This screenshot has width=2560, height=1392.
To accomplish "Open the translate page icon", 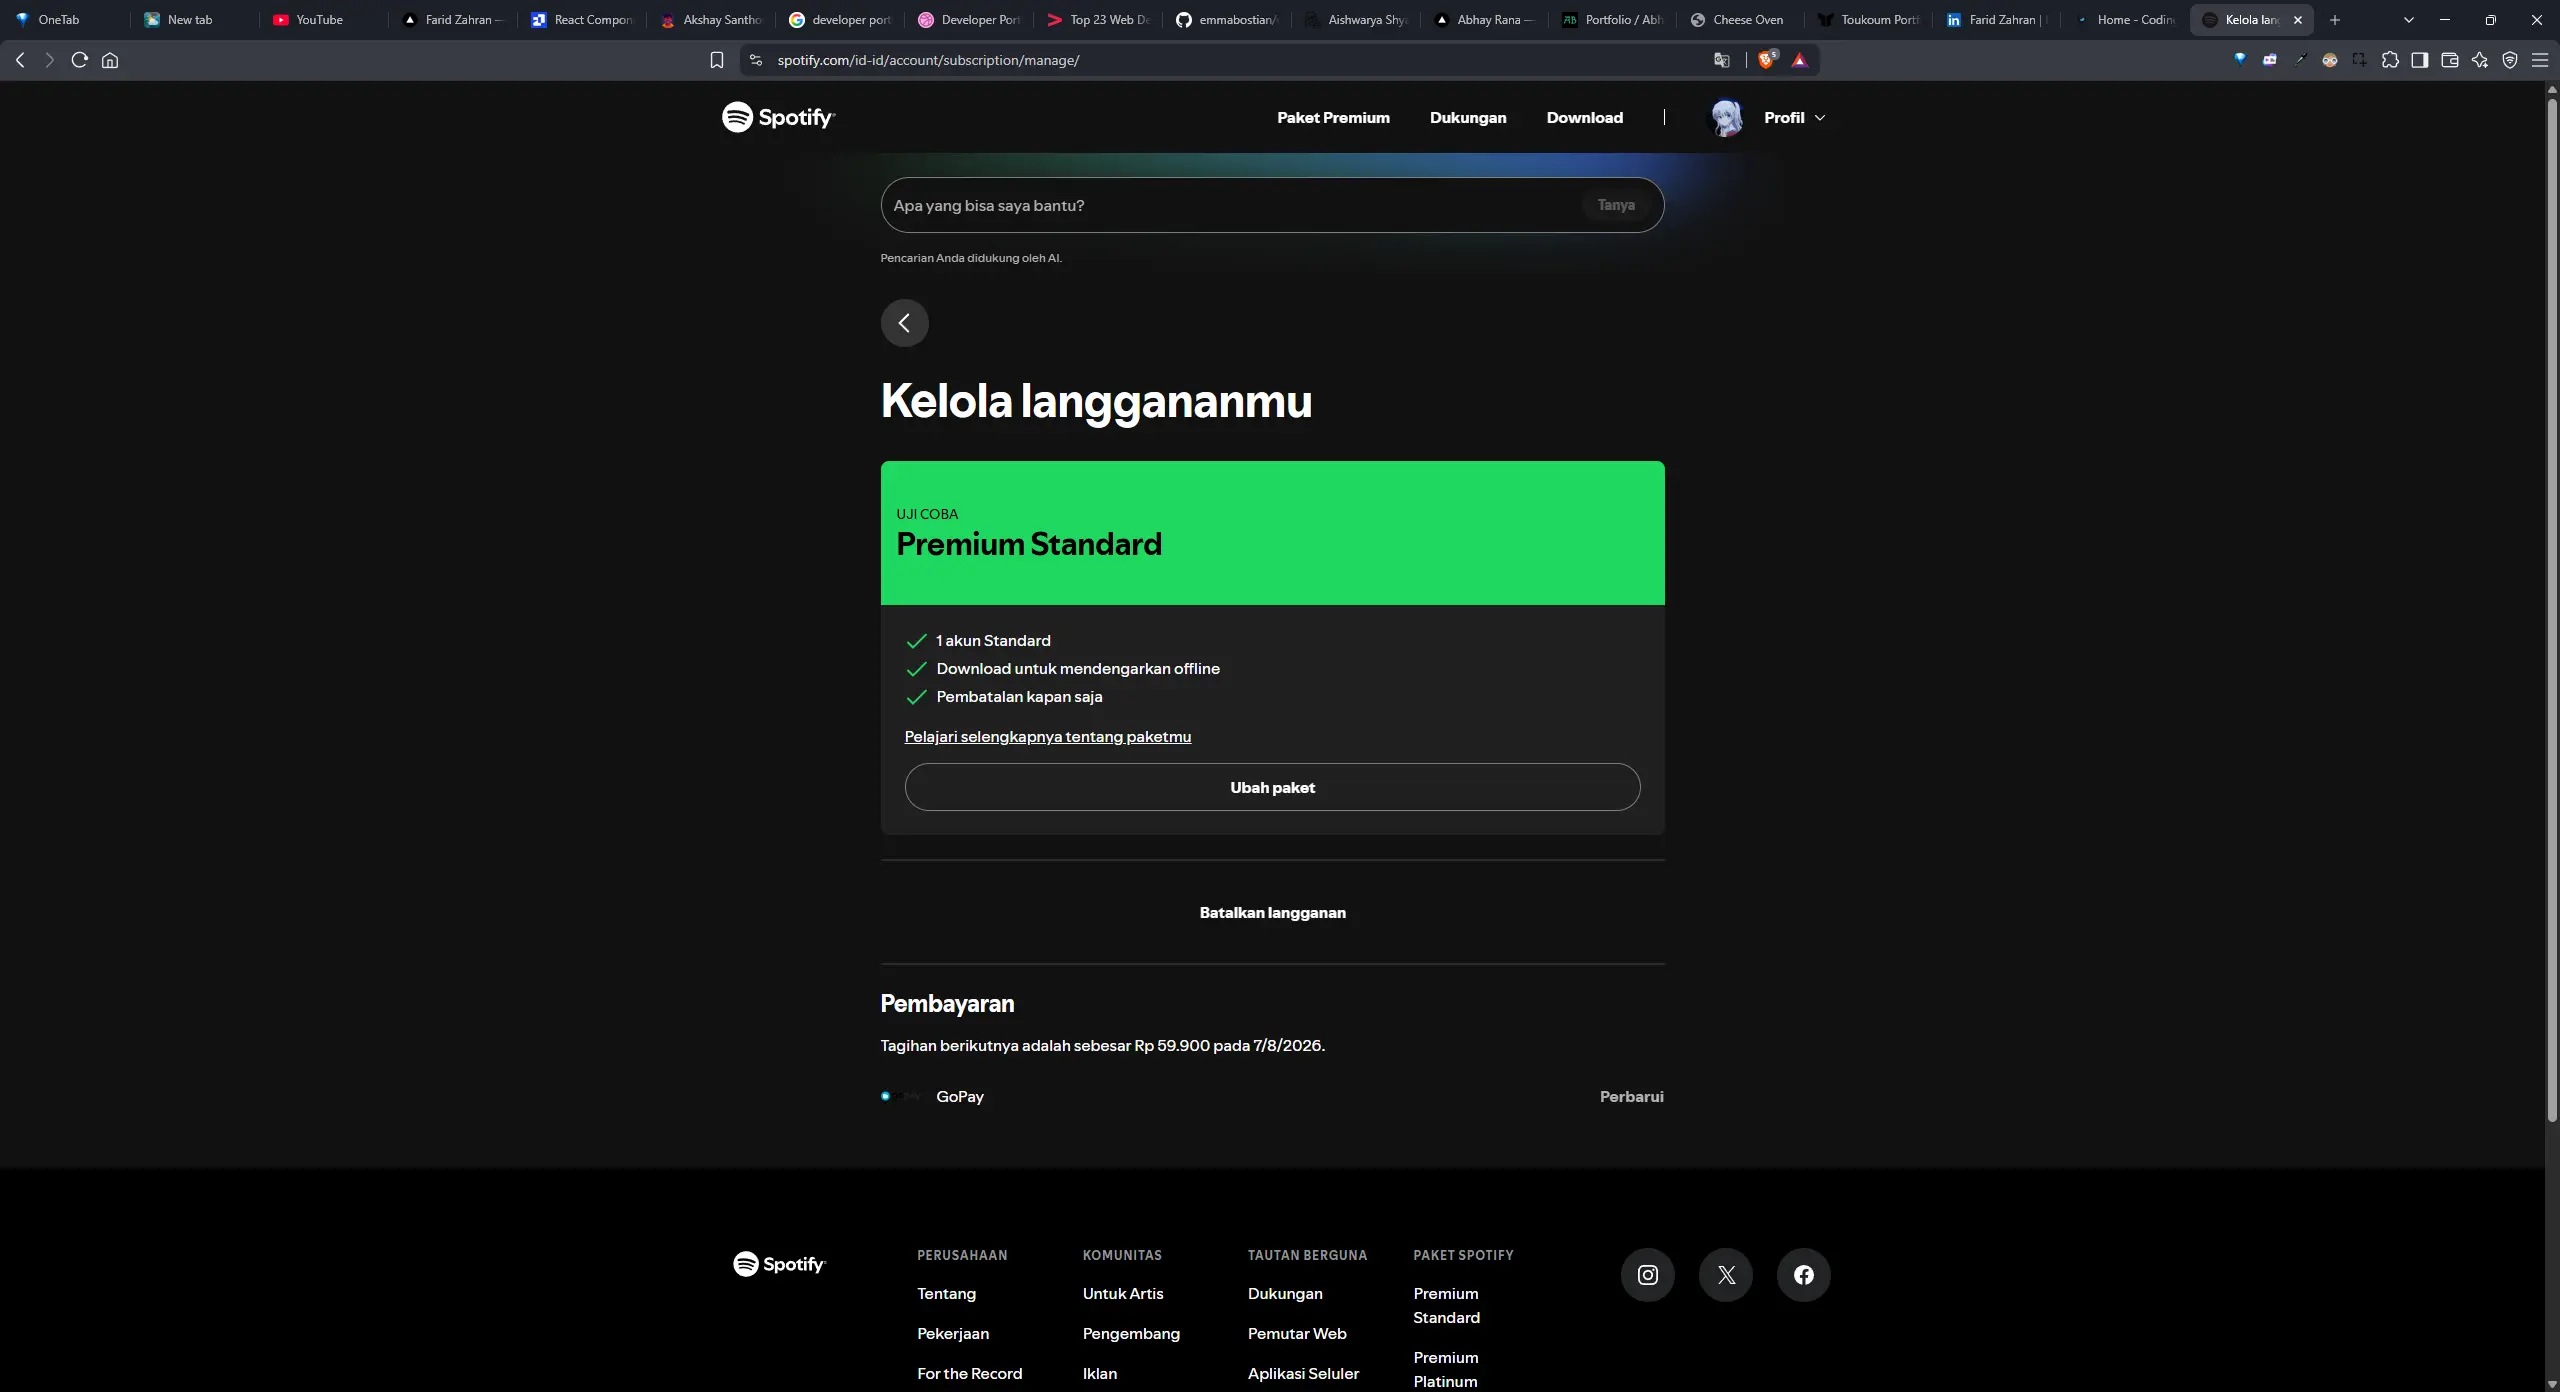I will pyautogui.click(x=1721, y=60).
